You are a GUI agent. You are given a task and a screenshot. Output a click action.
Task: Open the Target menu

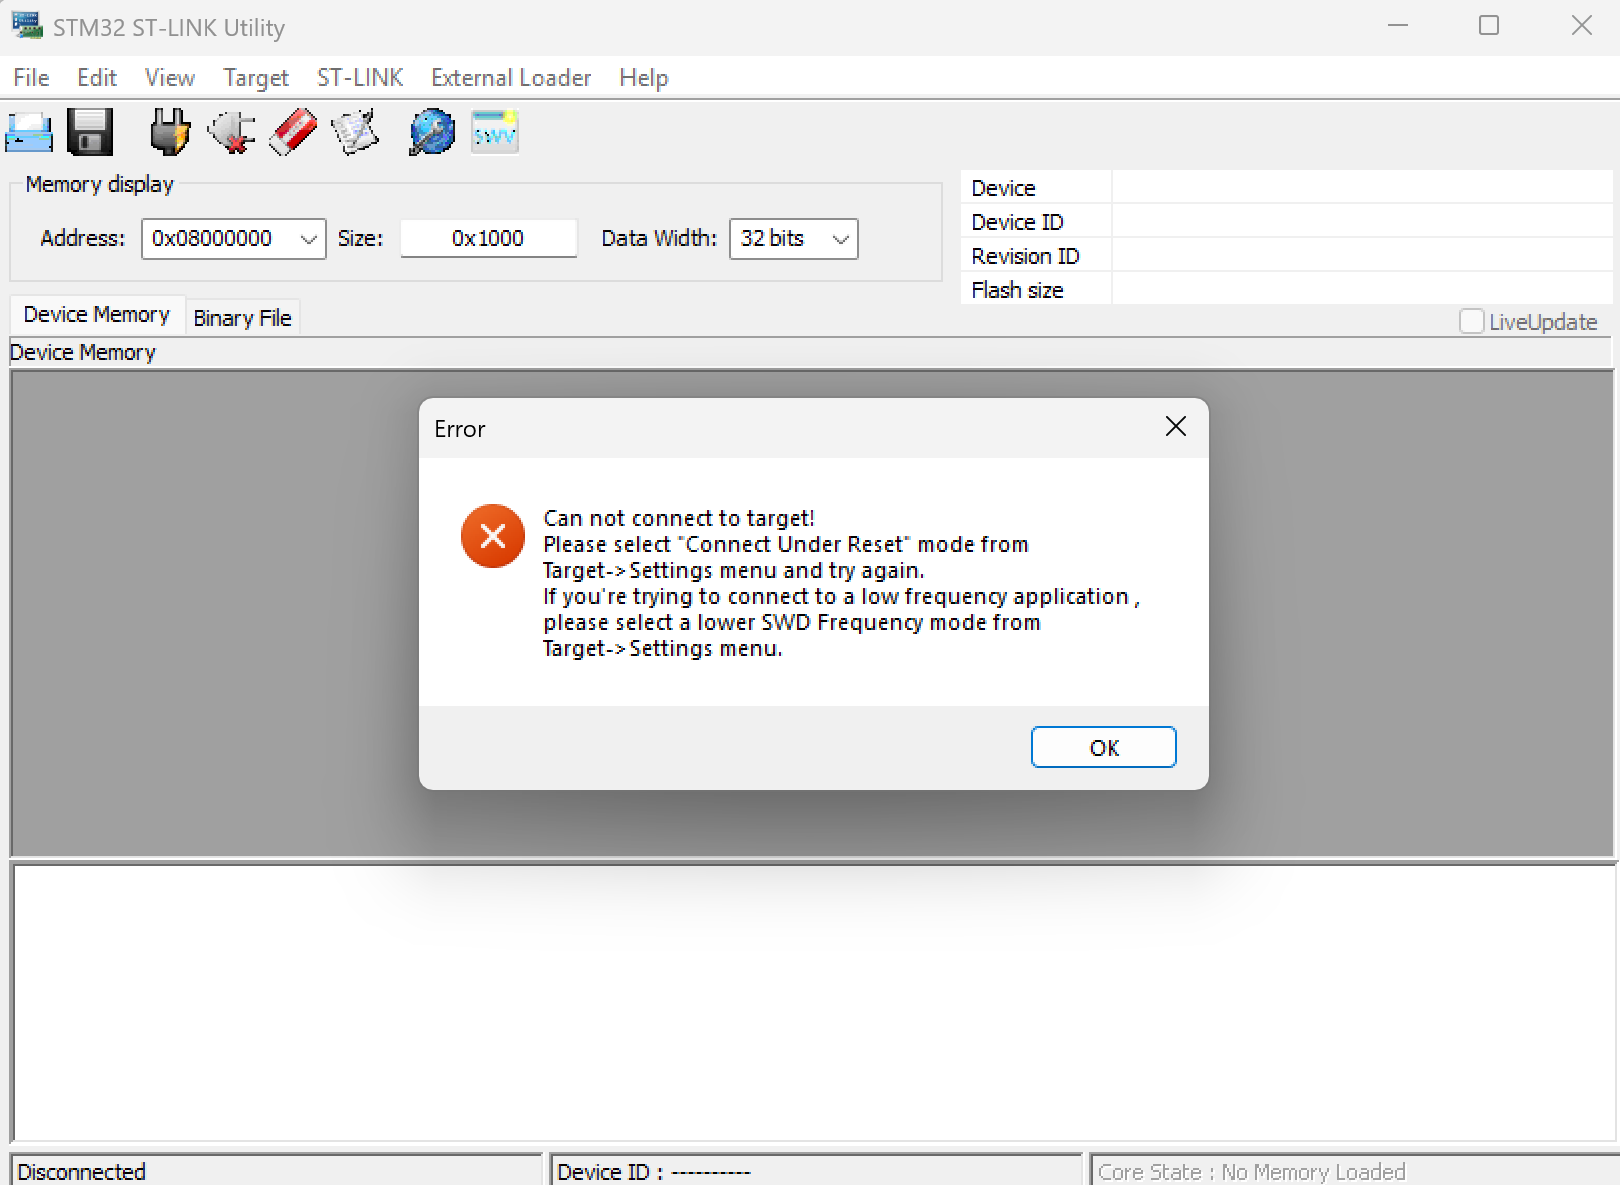point(255,77)
